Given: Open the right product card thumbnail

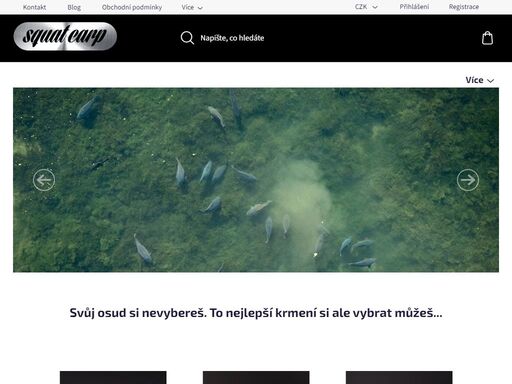Looking at the screenshot, I should point(399,377).
